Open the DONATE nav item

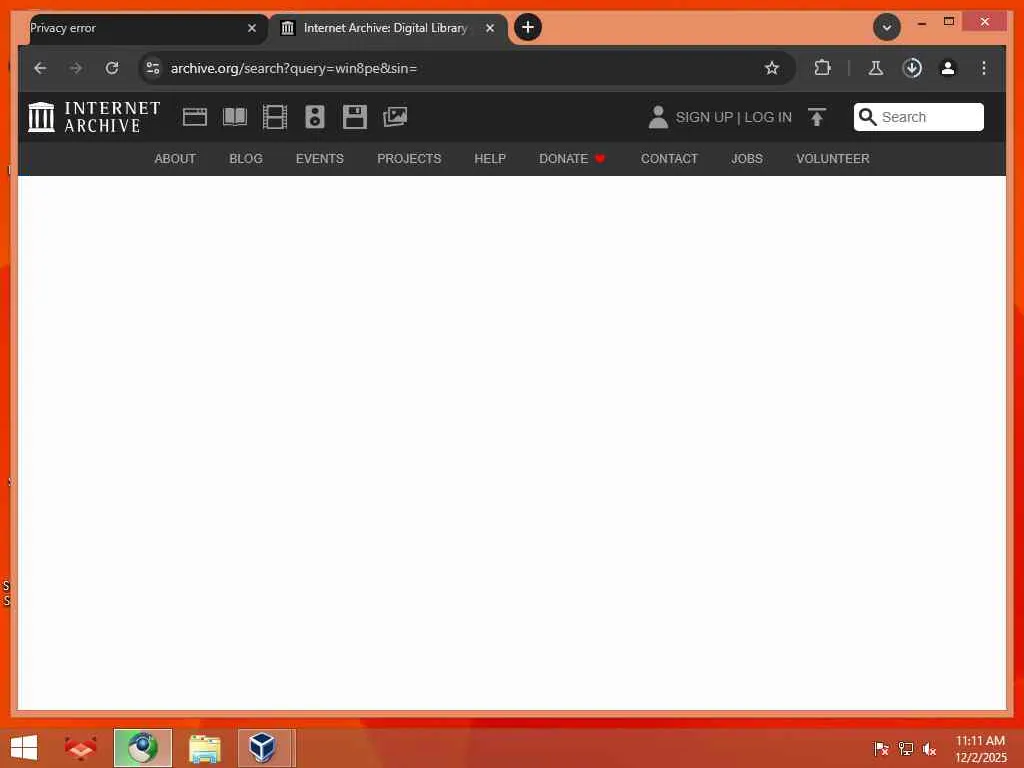(x=572, y=159)
